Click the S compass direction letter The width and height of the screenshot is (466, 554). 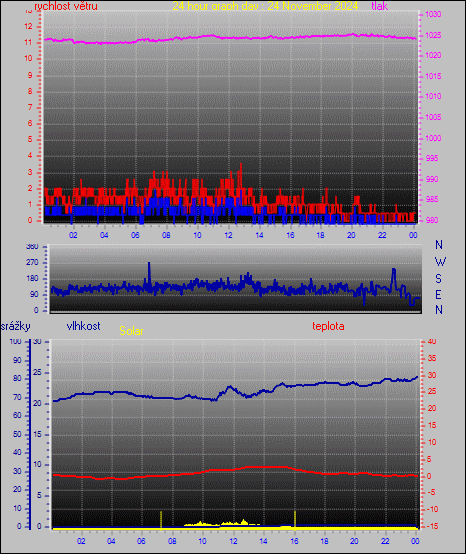pyautogui.click(x=438, y=279)
